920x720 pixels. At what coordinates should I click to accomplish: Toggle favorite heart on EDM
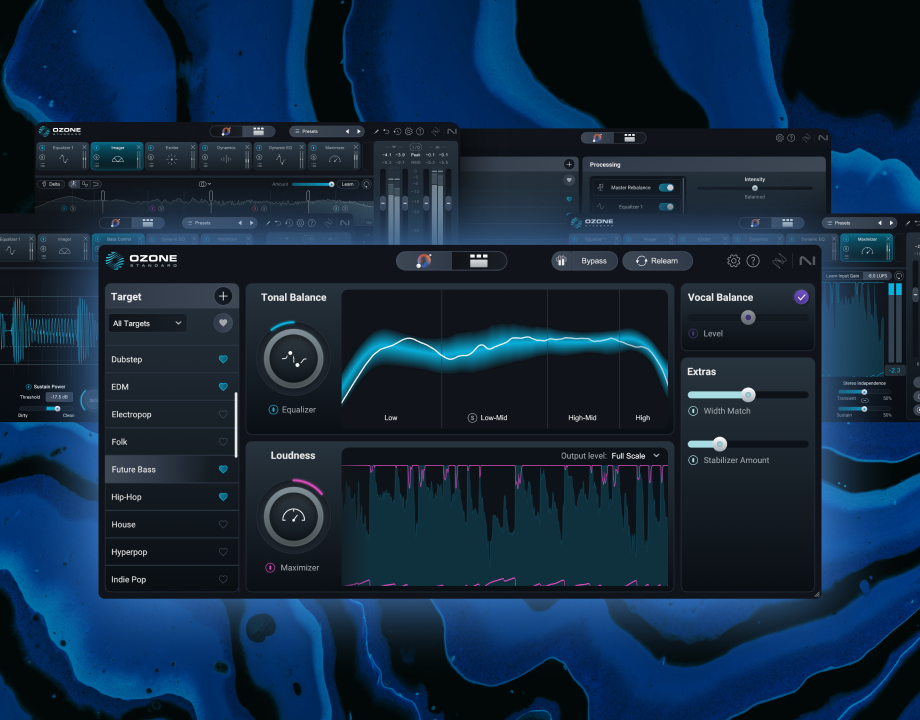pos(223,387)
